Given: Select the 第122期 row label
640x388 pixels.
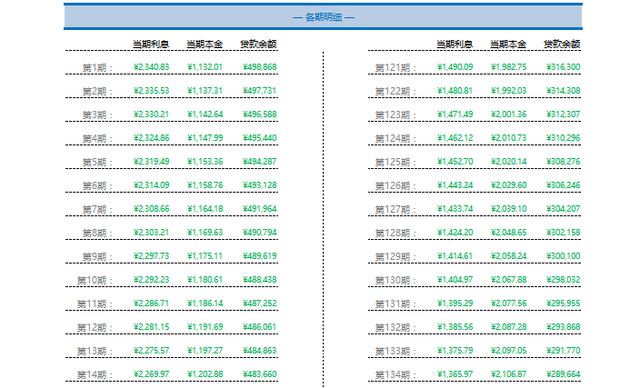Looking at the screenshot, I should pyautogui.click(x=396, y=91).
